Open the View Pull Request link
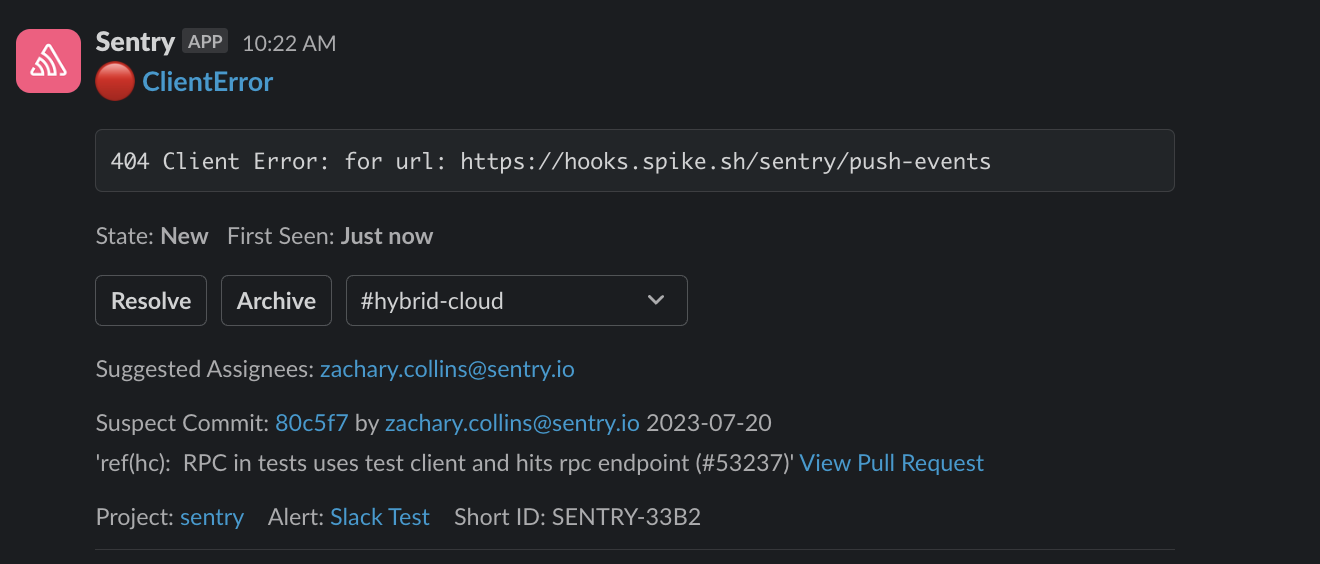 [892, 463]
